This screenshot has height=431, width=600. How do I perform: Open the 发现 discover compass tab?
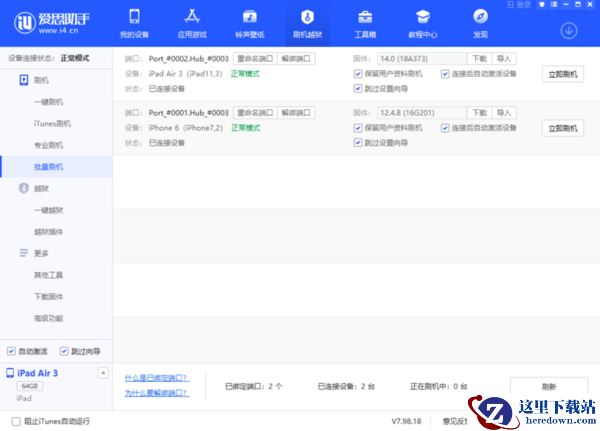(x=480, y=24)
